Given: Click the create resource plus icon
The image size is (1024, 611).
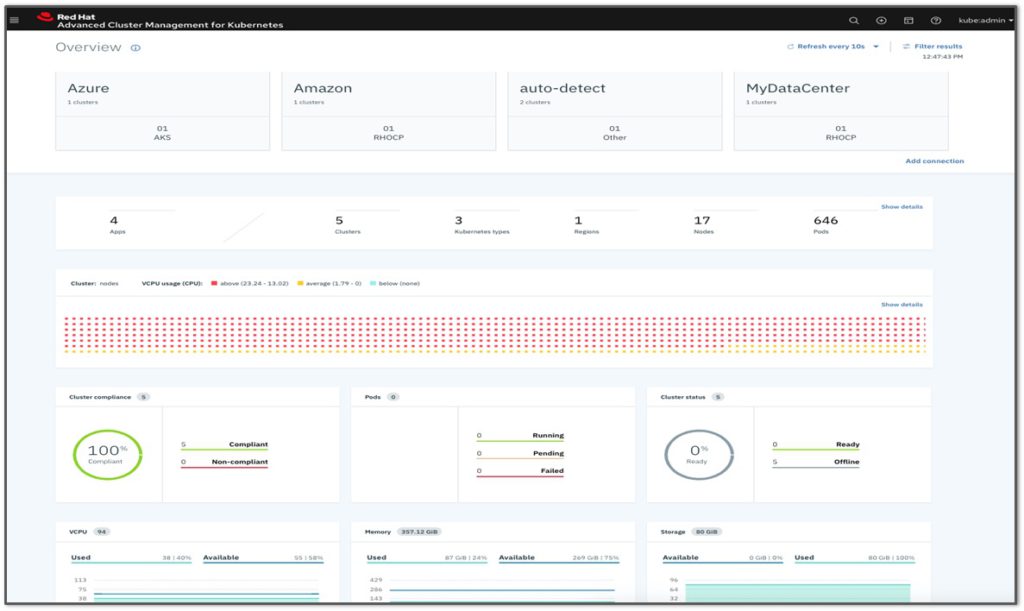Looking at the screenshot, I should (x=881, y=20).
